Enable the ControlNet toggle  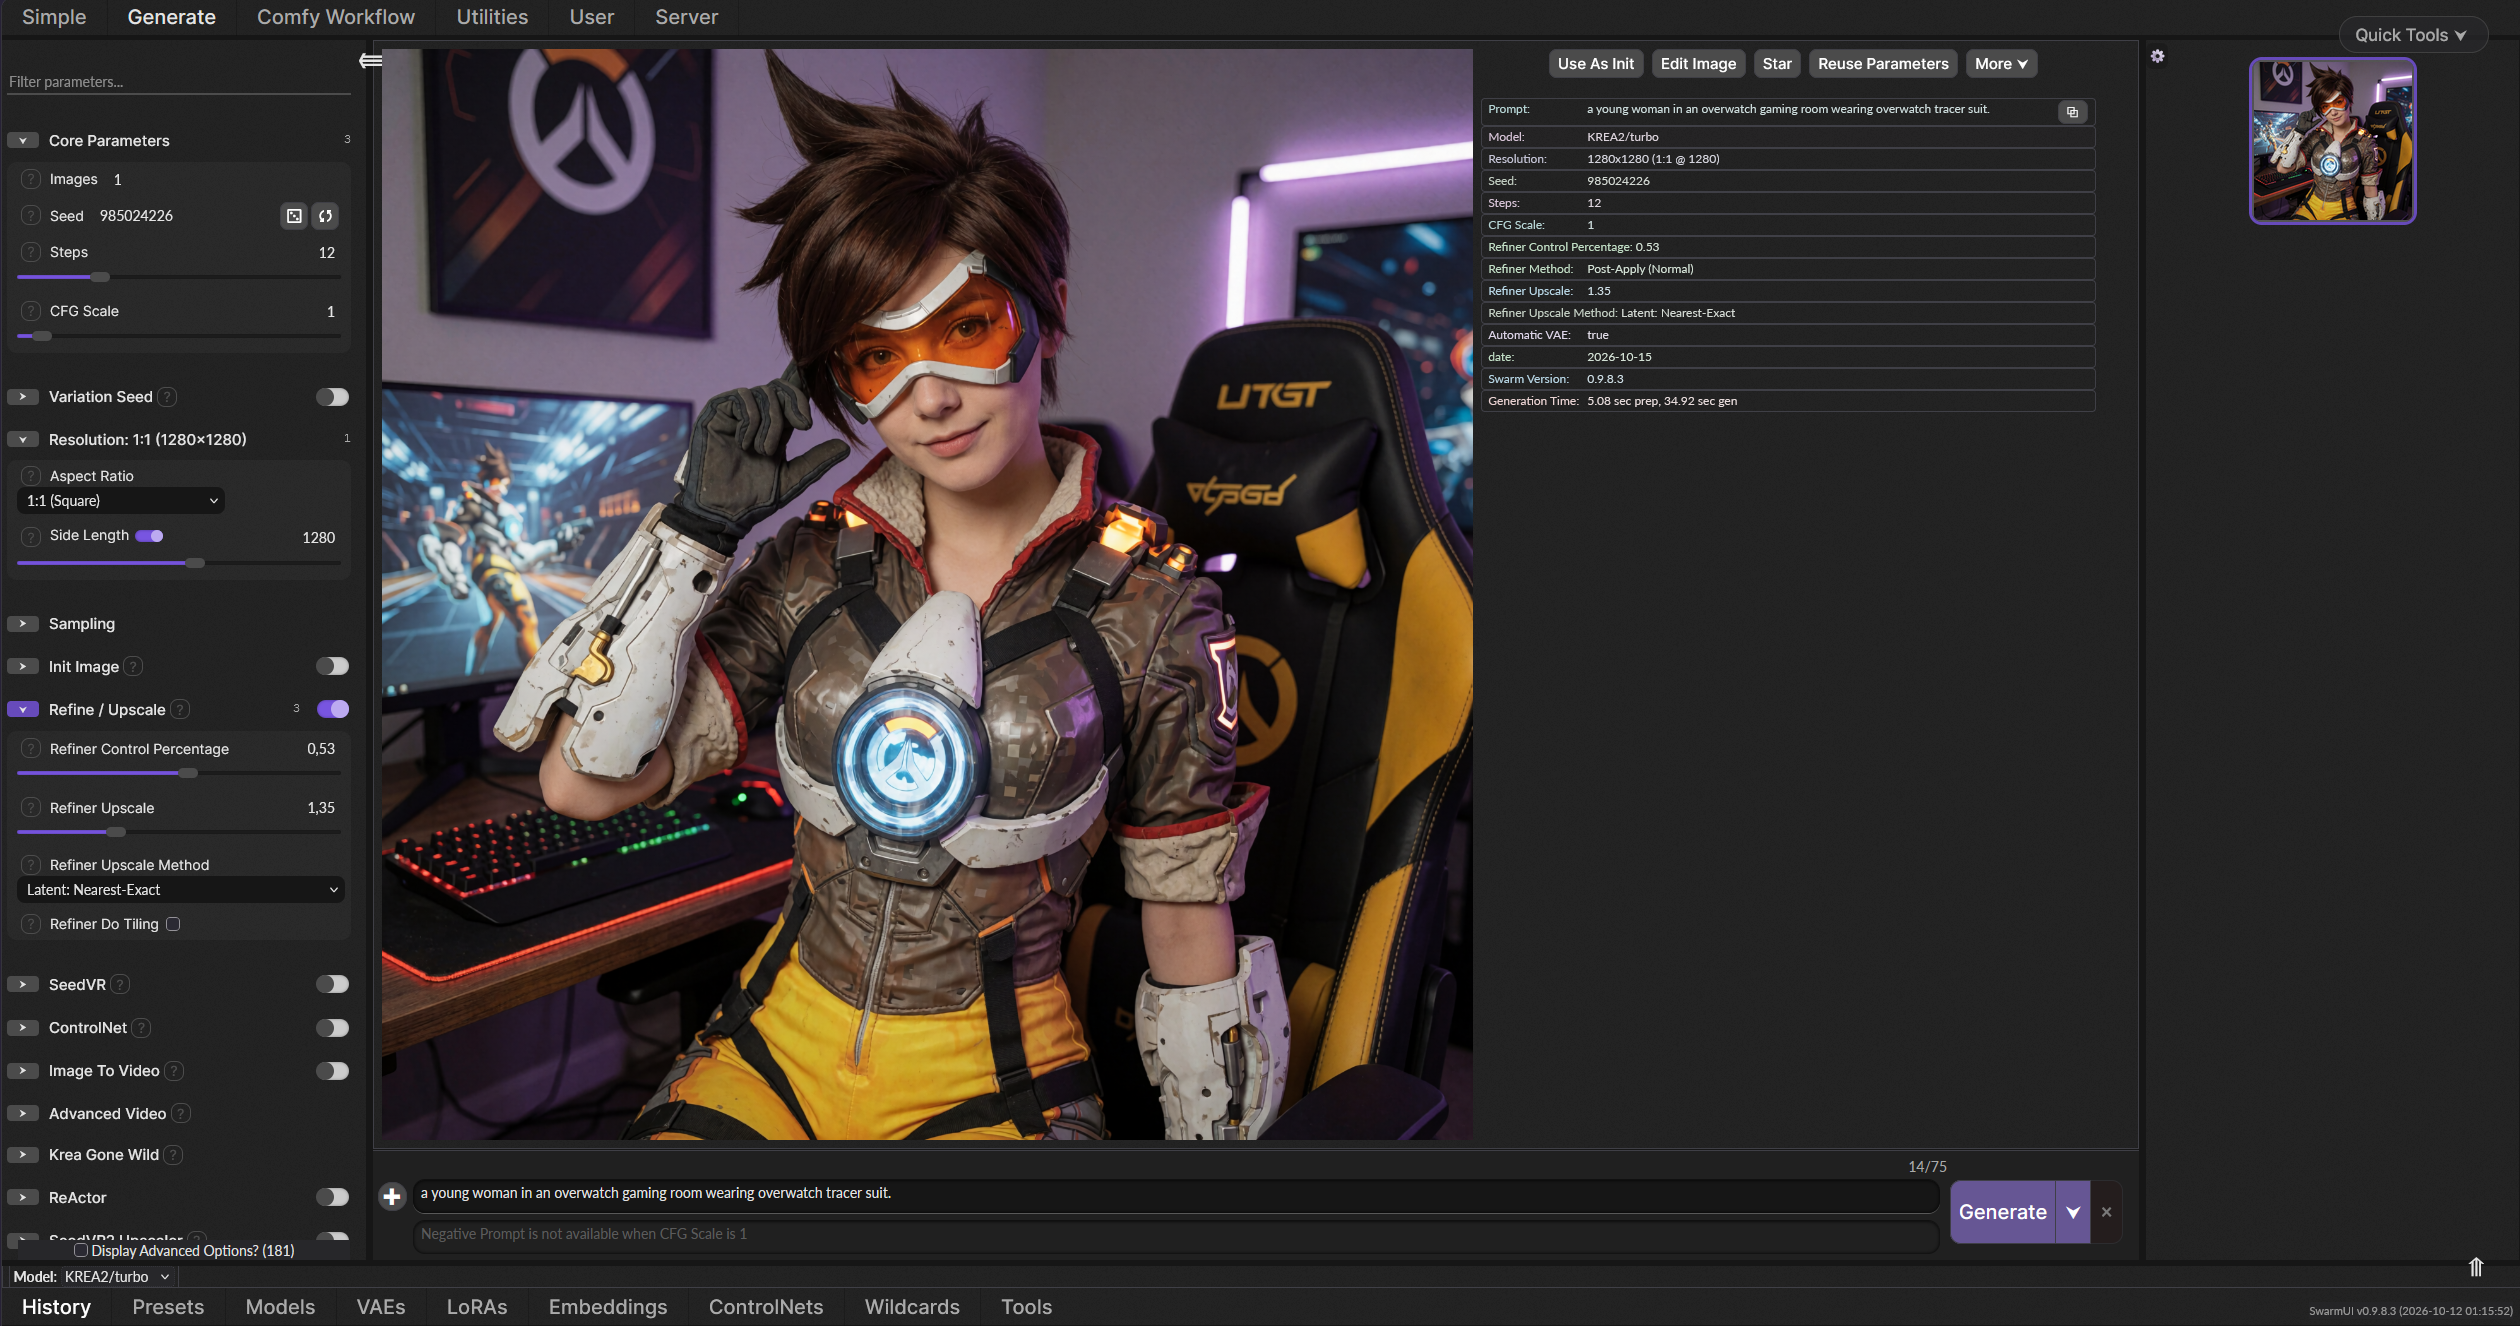(x=332, y=1028)
